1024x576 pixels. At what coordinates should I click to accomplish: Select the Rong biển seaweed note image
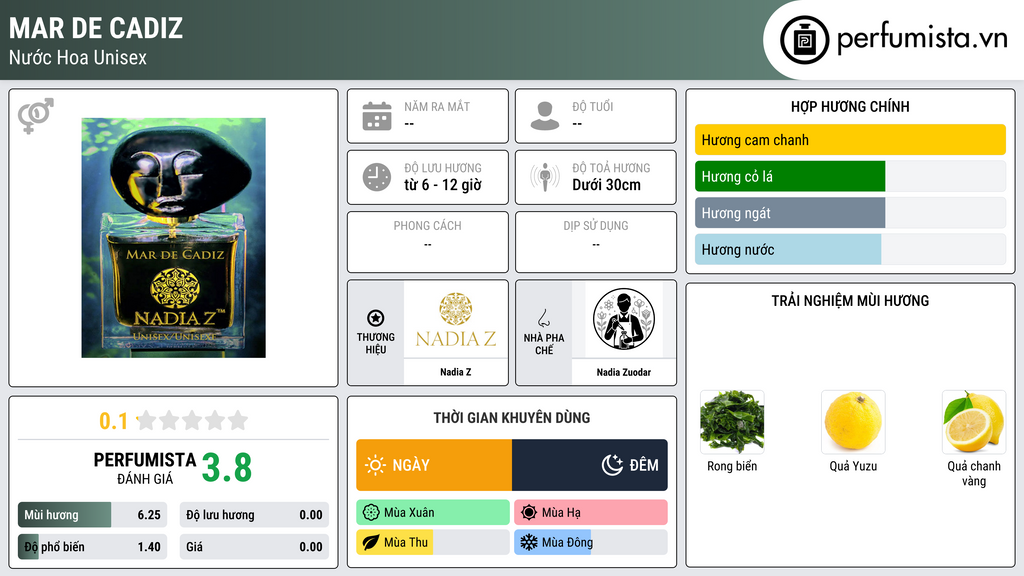(x=732, y=422)
